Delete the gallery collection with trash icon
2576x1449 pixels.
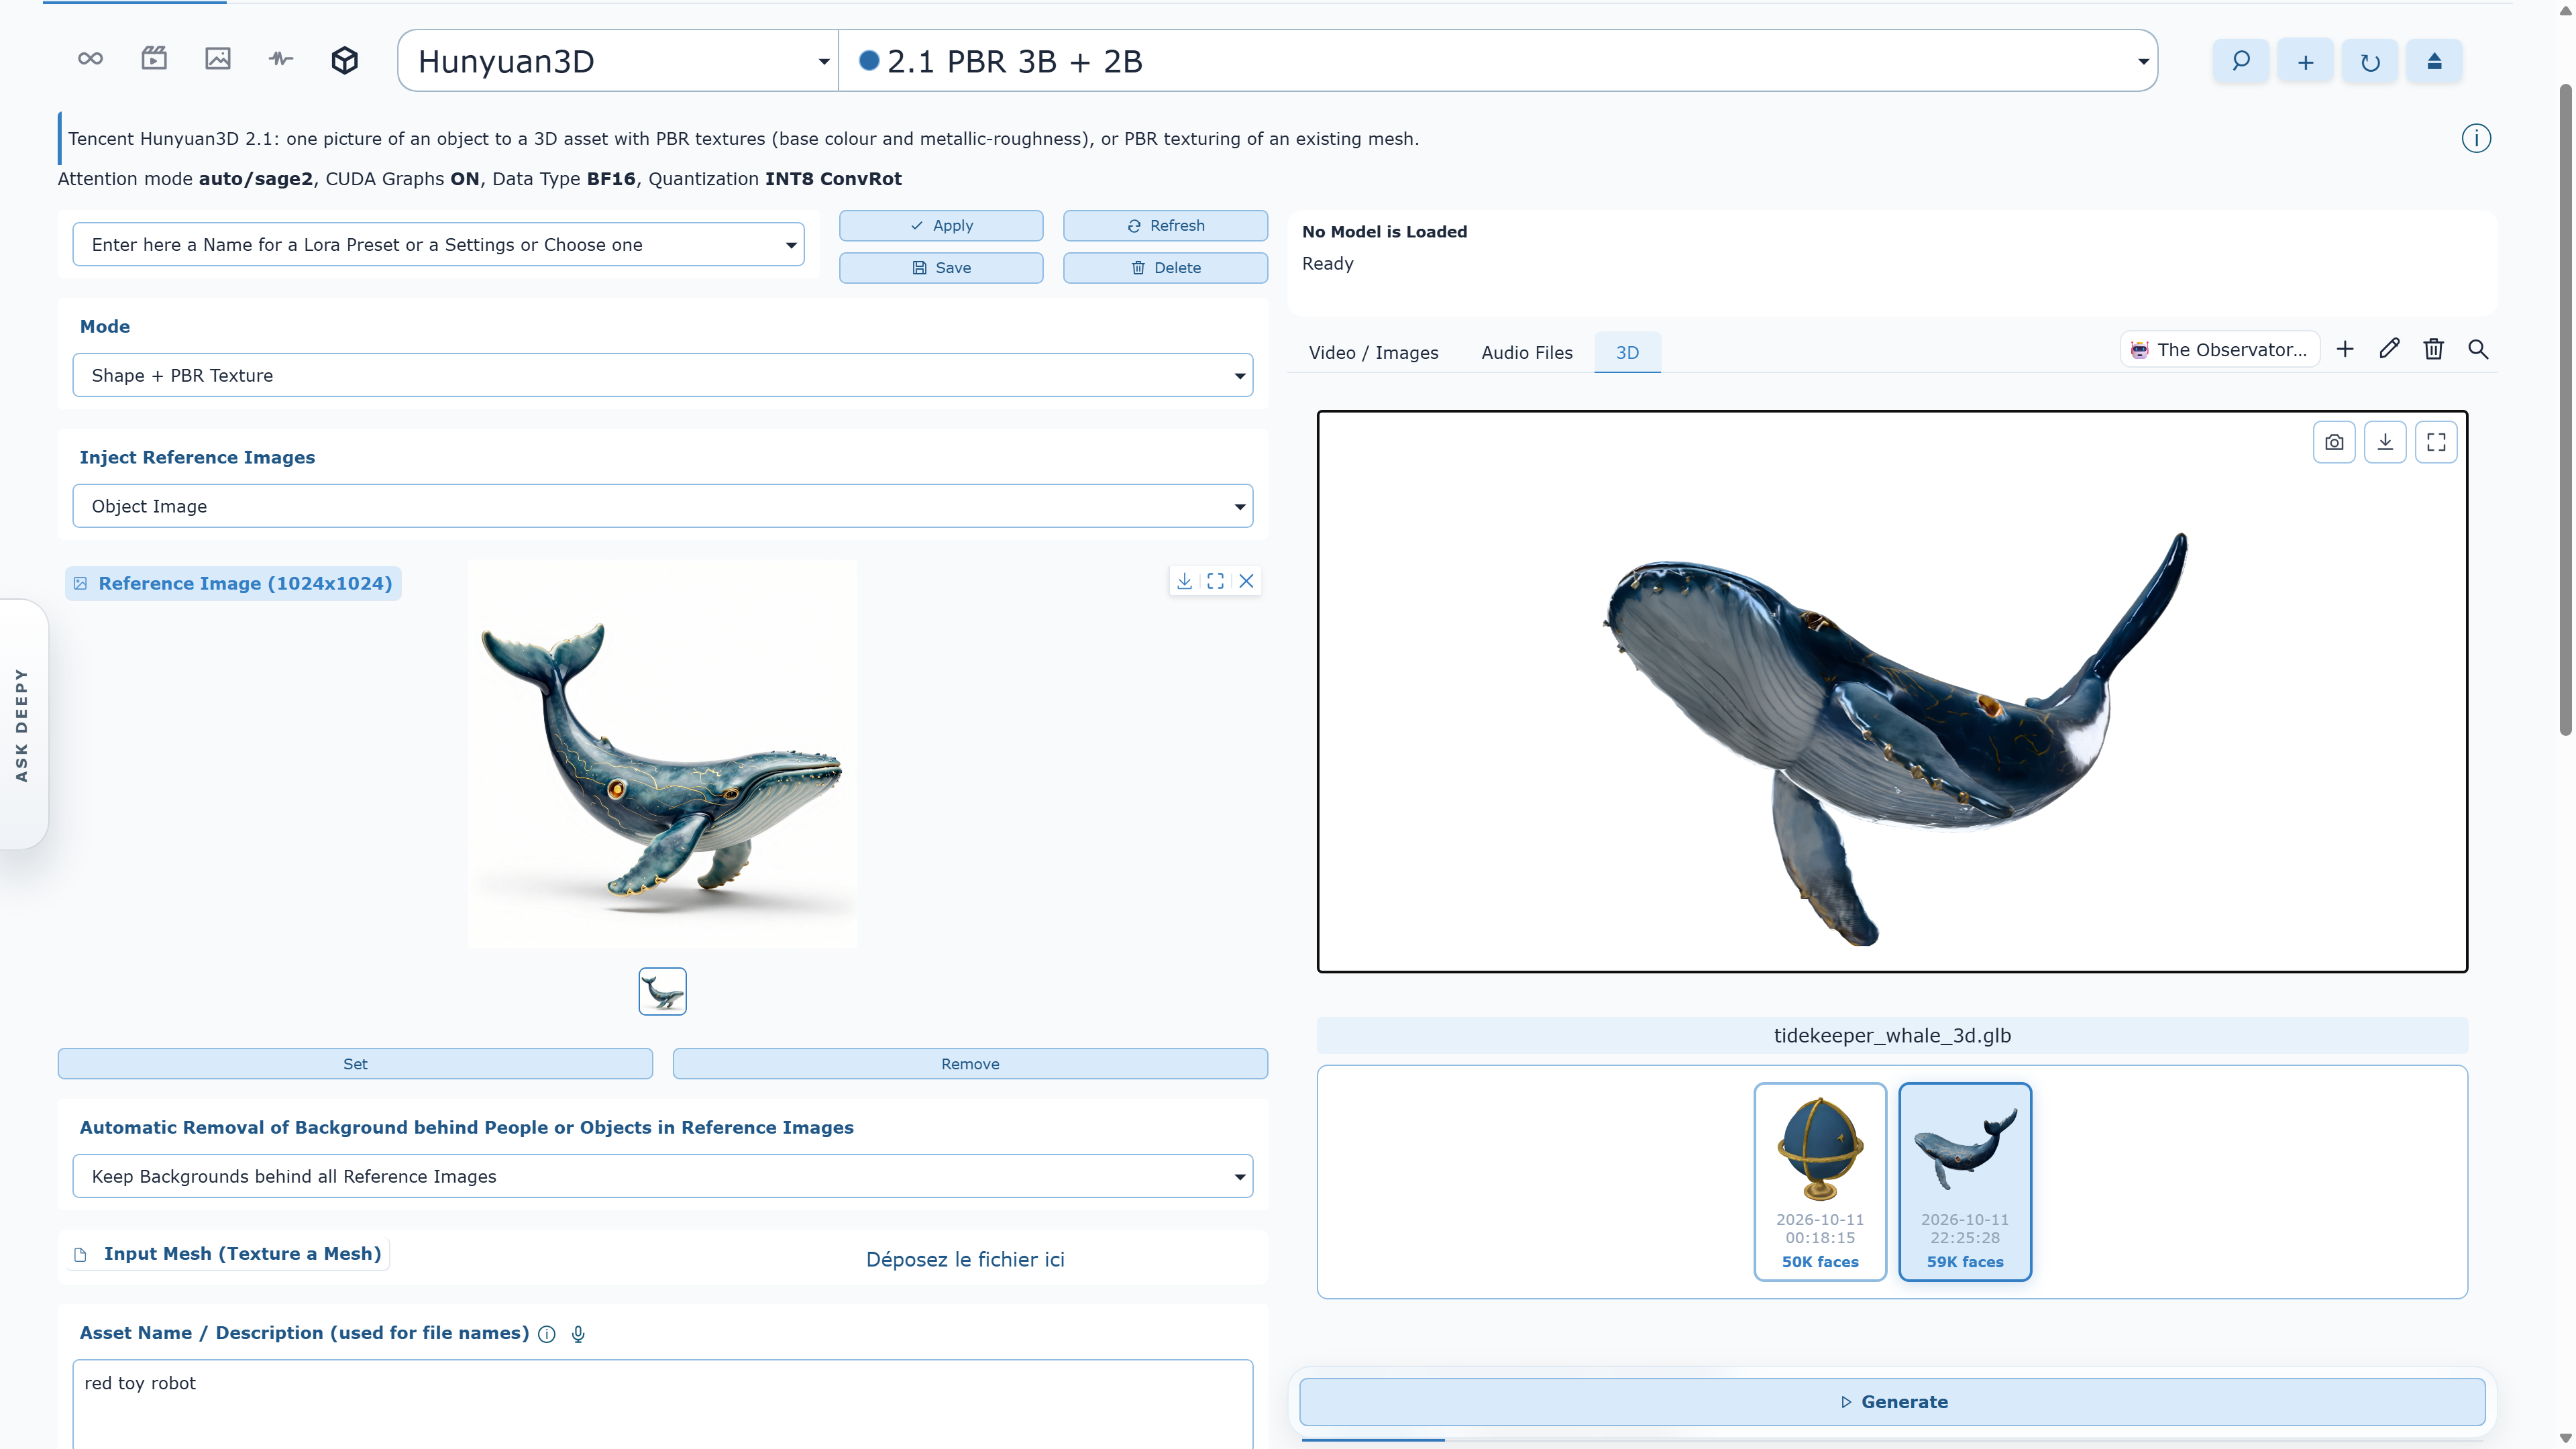pyautogui.click(x=2433, y=349)
